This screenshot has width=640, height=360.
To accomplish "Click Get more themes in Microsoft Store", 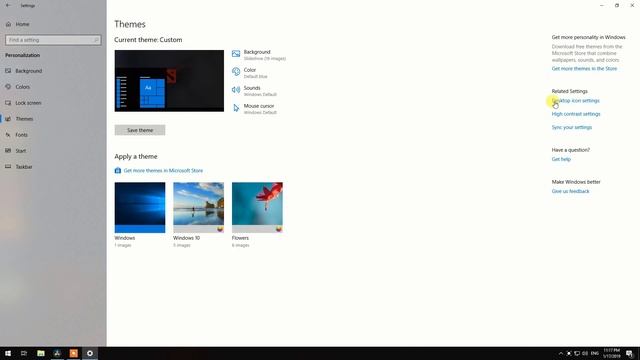I will (x=163, y=171).
